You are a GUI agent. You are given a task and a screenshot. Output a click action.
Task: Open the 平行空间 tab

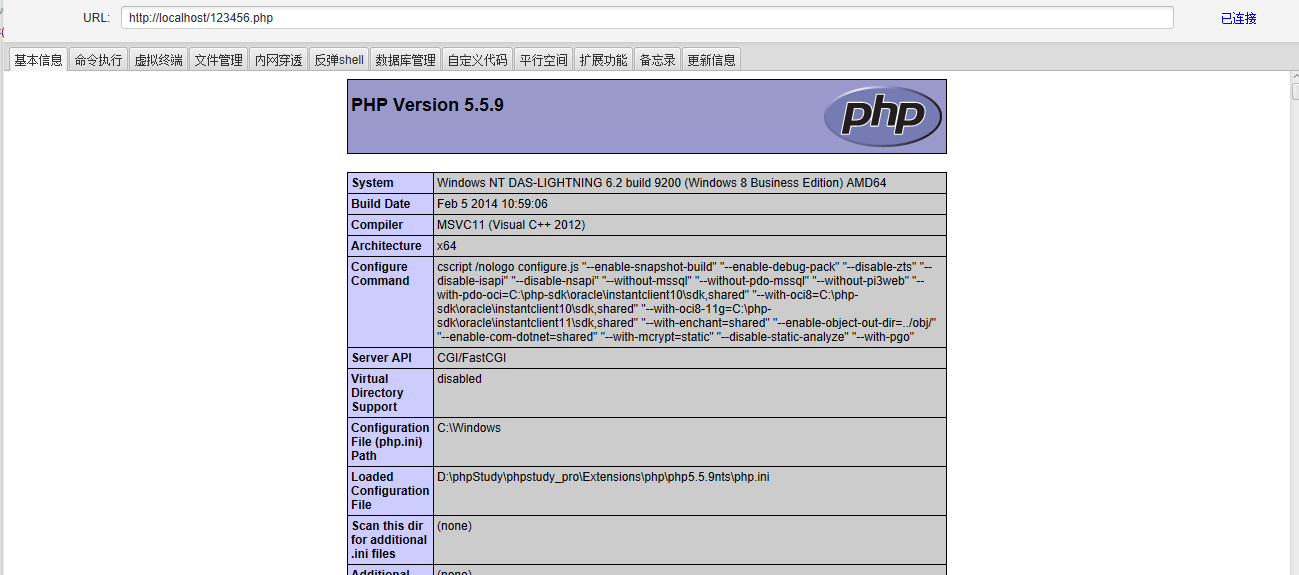(x=543, y=60)
